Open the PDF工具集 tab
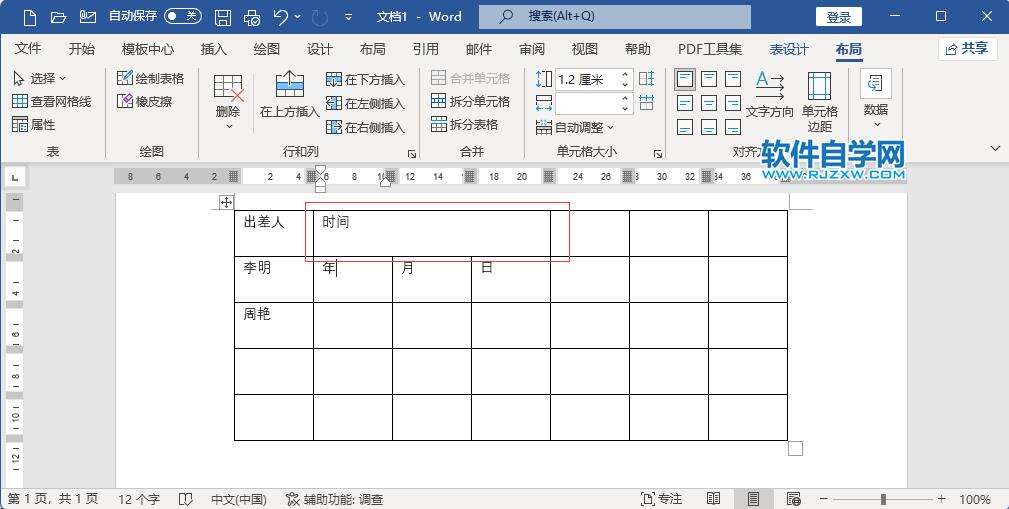Viewport: 1009px width, 509px height. [710, 49]
